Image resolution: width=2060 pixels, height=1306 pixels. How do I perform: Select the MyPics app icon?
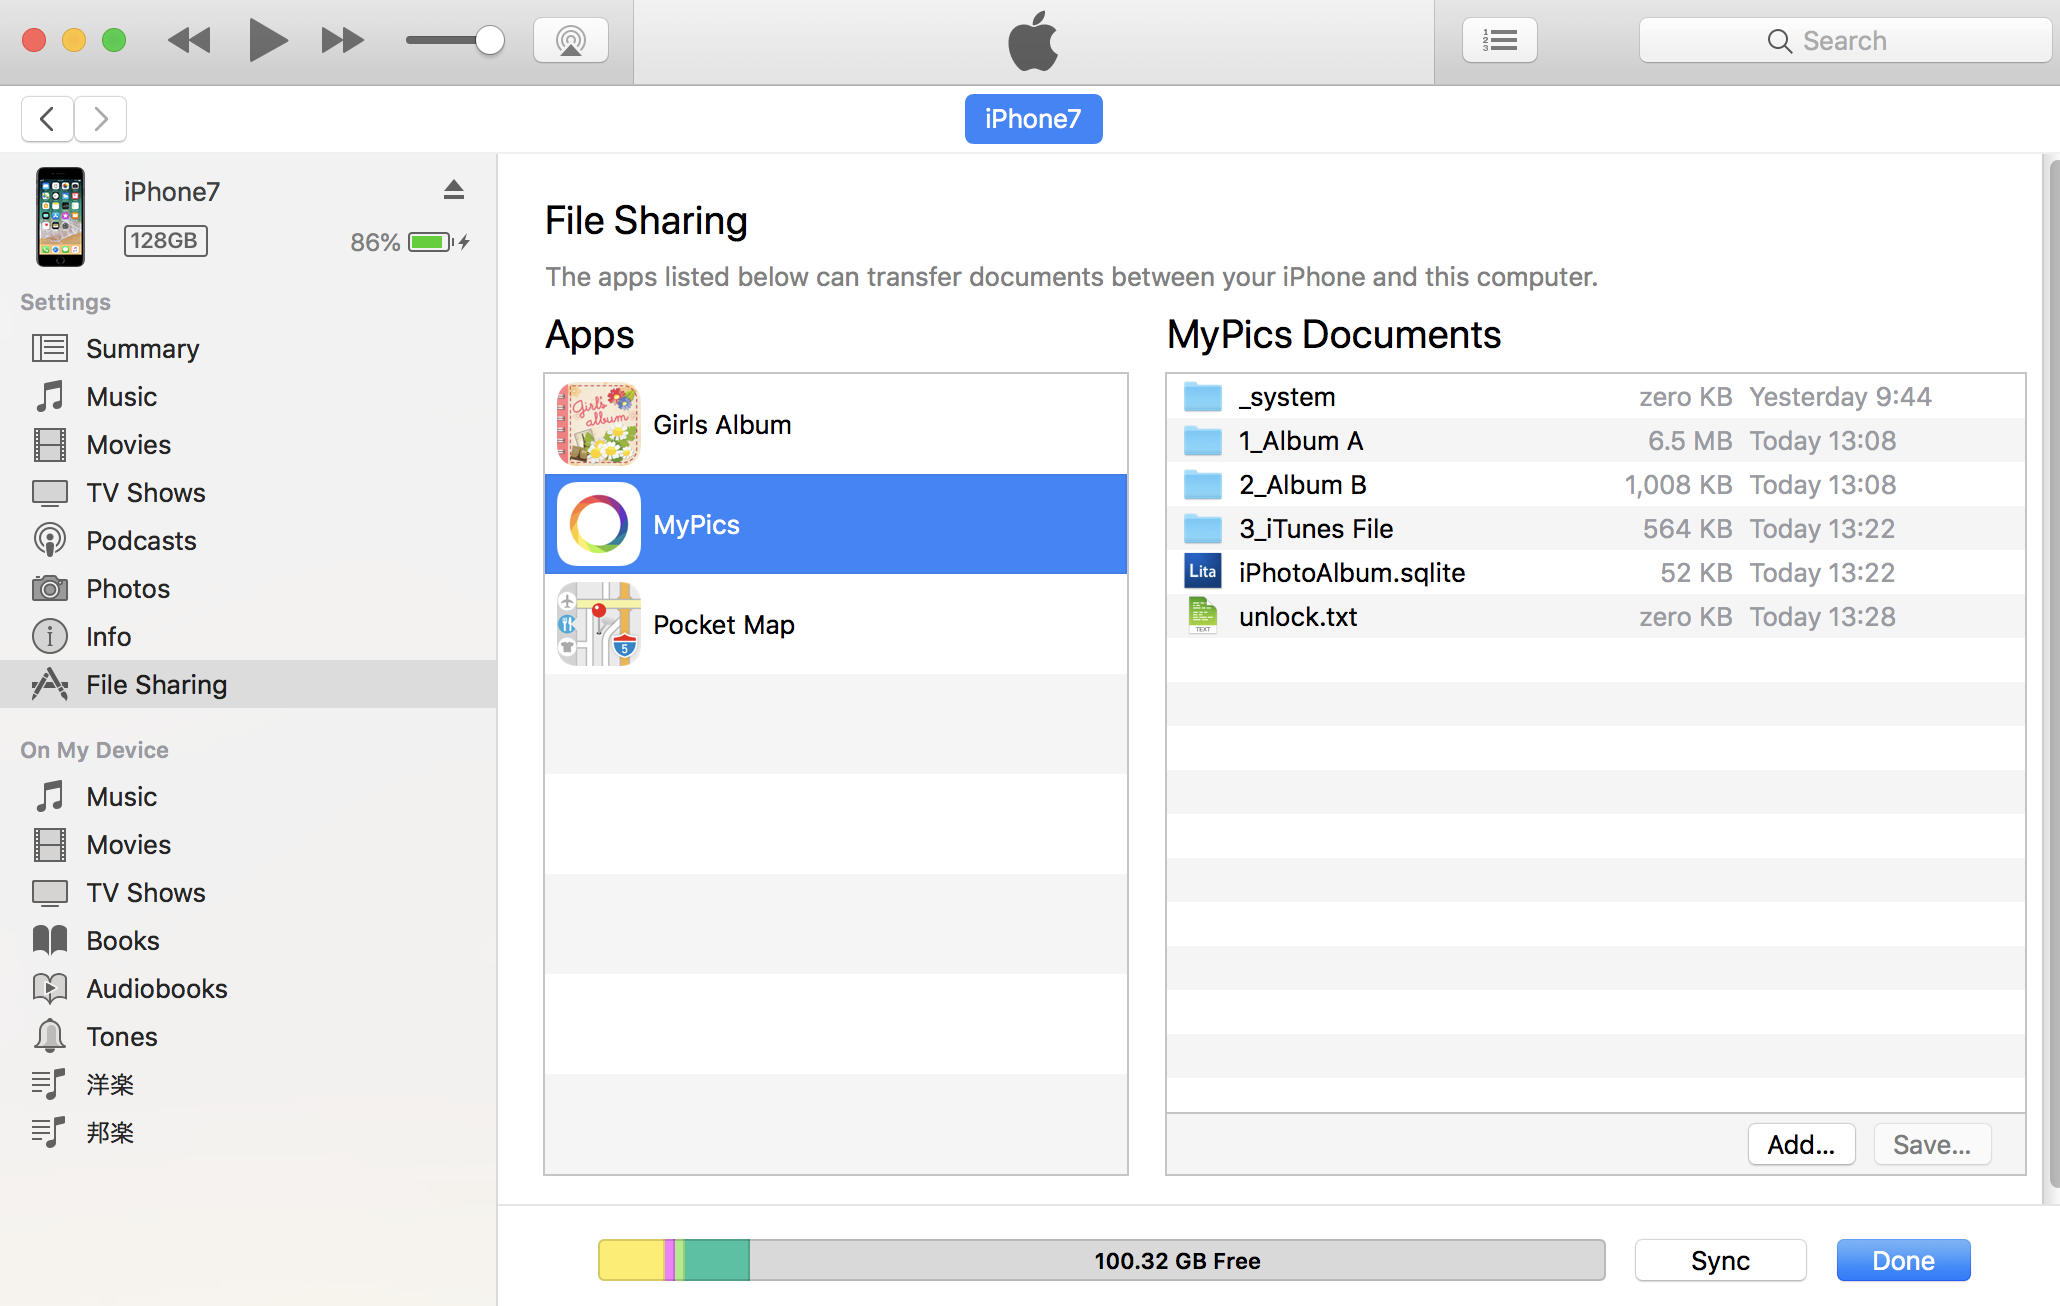tap(598, 524)
